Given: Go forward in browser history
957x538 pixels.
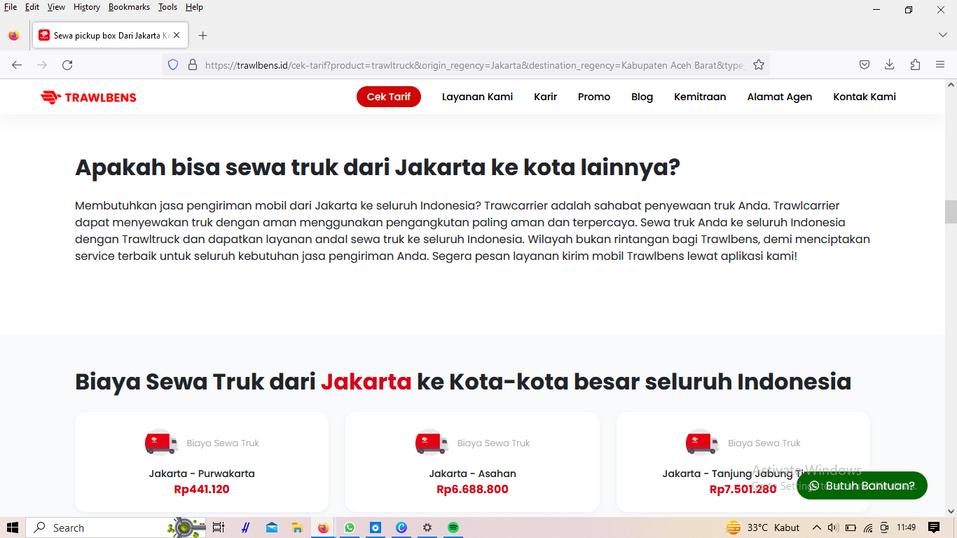Looking at the screenshot, I should [42, 65].
